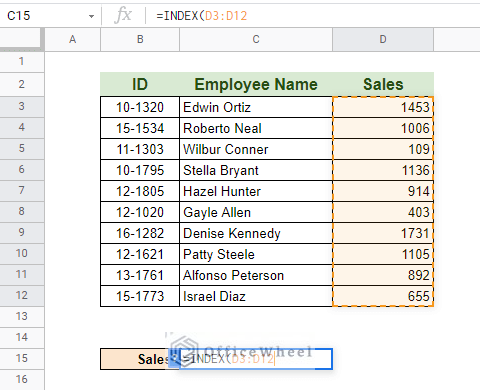Click the Patty Steele cell
Viewport: 480px width, 390px height.
pyautogui.click(x=256, y=254)
